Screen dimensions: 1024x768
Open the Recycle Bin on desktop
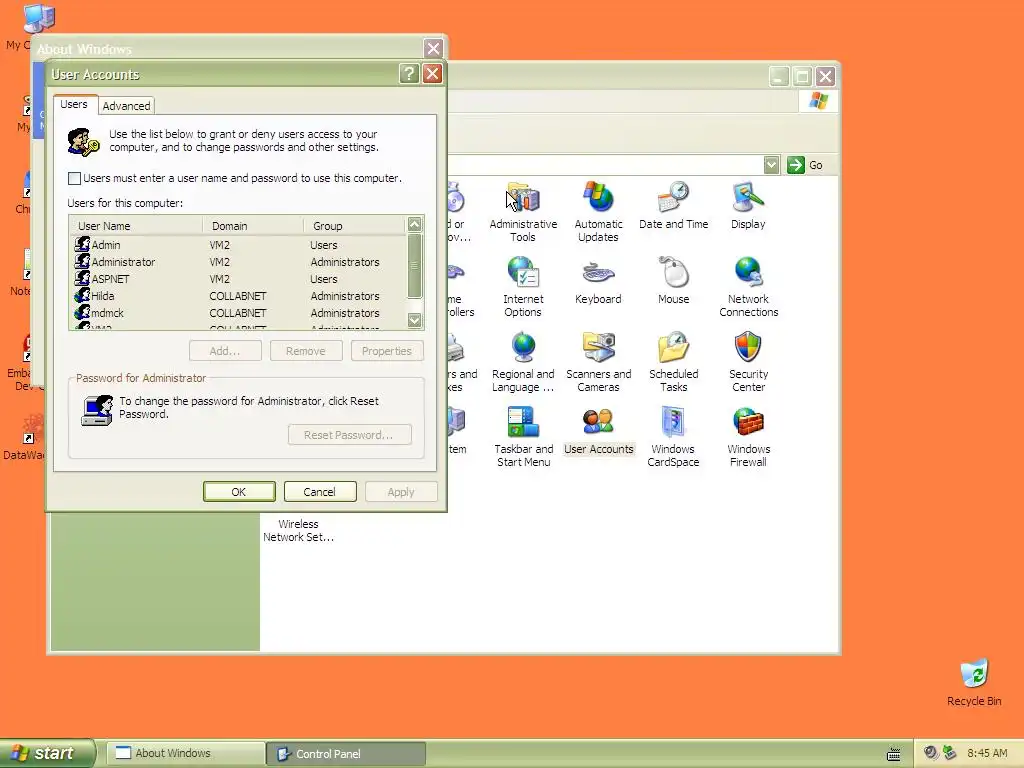coord(974,682)
